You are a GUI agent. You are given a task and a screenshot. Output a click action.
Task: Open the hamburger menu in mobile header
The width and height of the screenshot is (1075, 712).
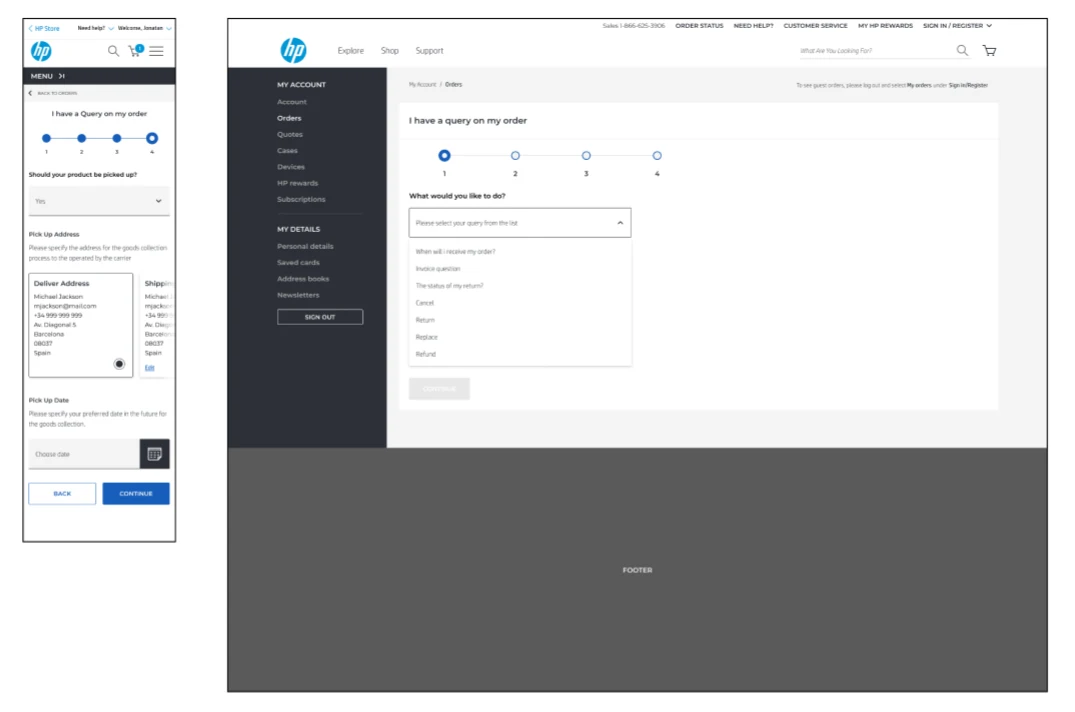tap(156, 51)
